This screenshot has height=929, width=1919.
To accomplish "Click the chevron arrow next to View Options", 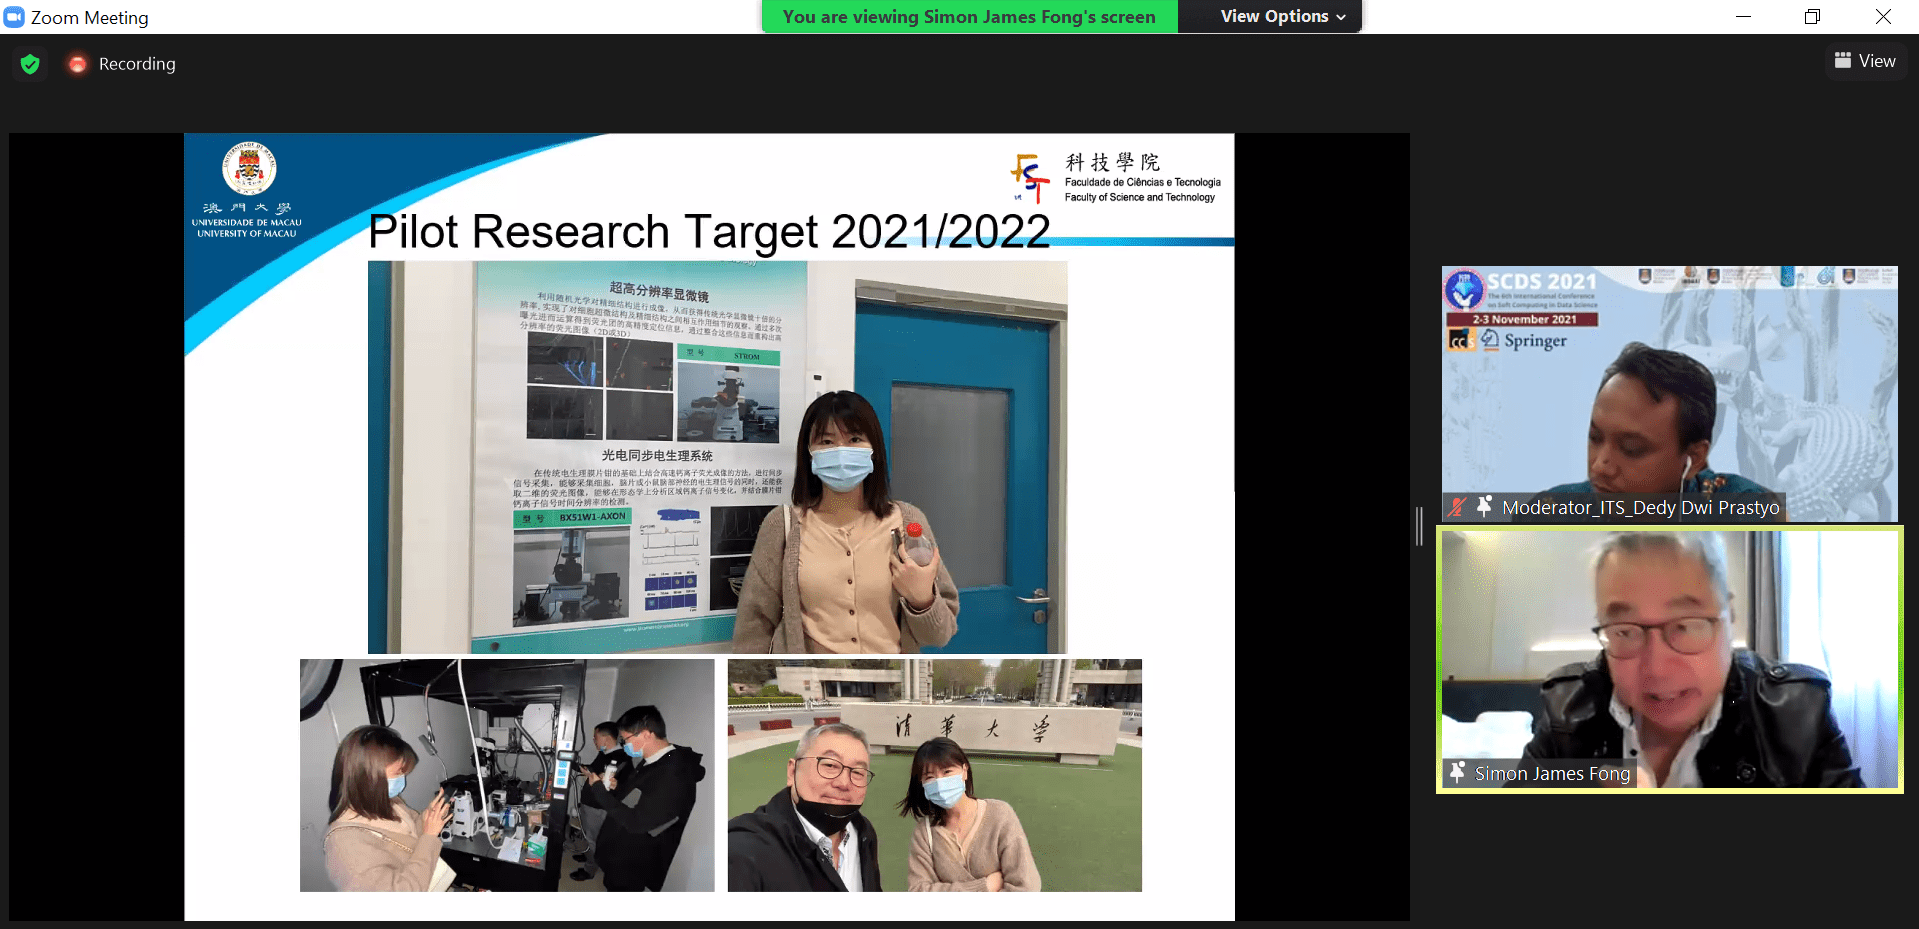I will (1341, 17).
